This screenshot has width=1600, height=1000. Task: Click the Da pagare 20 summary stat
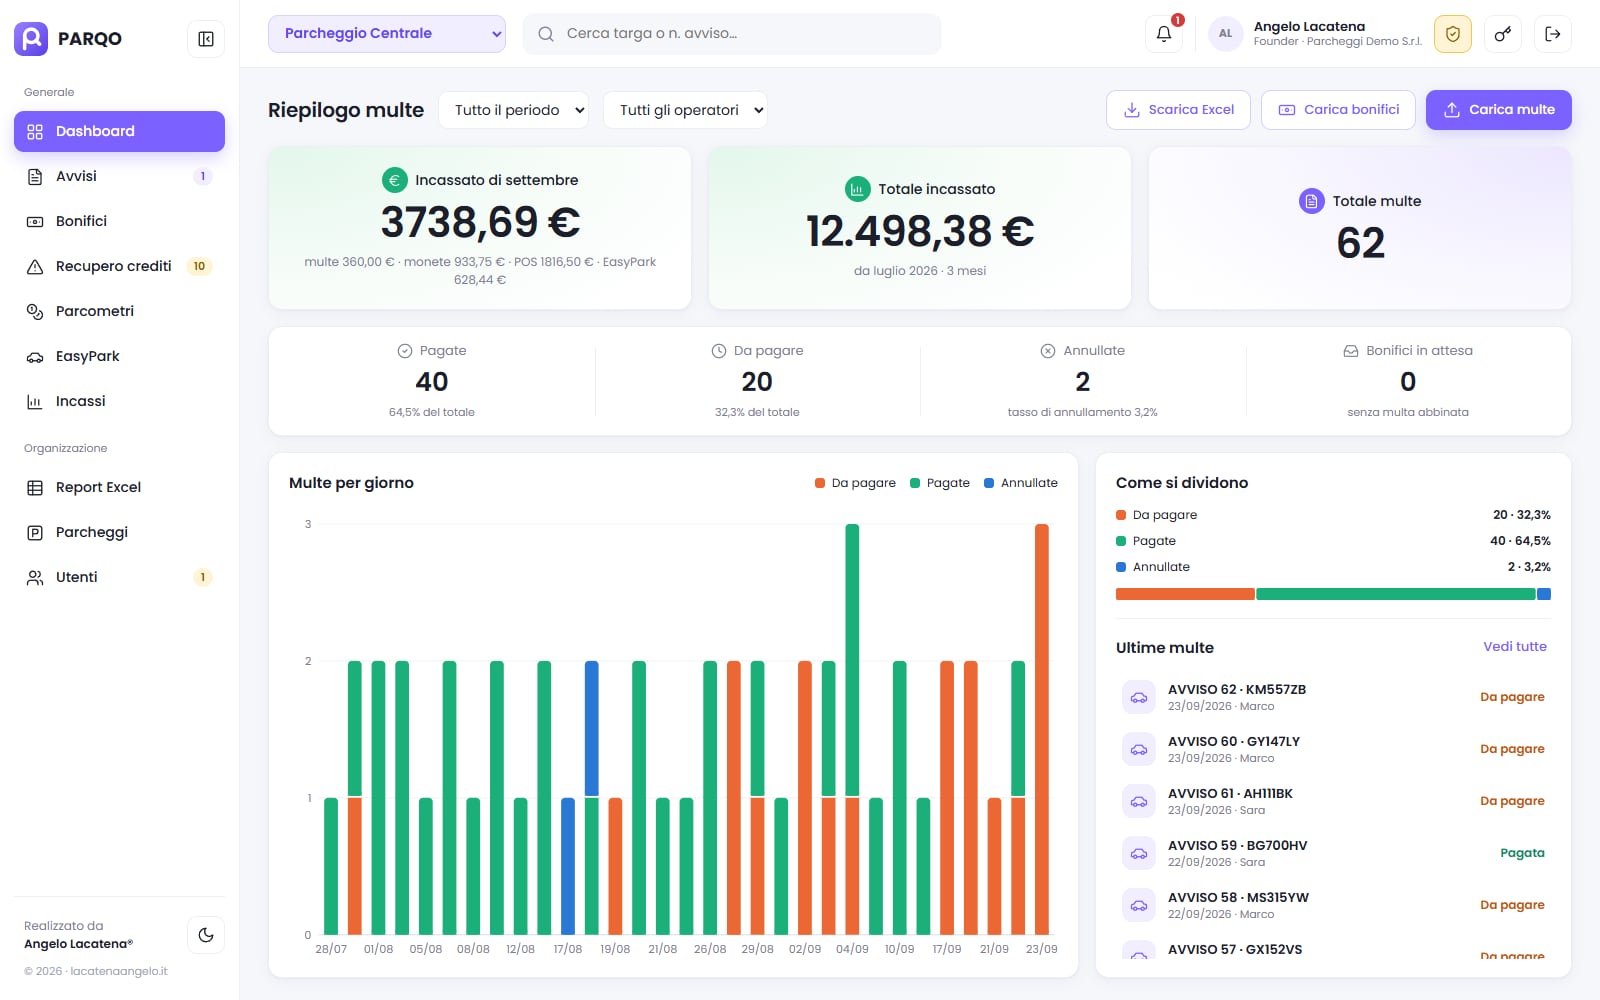(757, 381)
